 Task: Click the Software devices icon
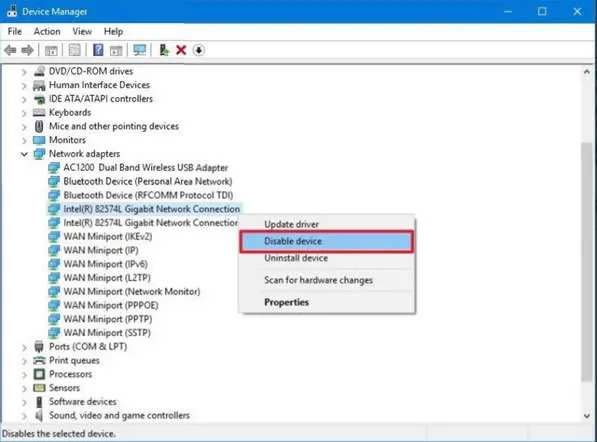click(39, 402)
